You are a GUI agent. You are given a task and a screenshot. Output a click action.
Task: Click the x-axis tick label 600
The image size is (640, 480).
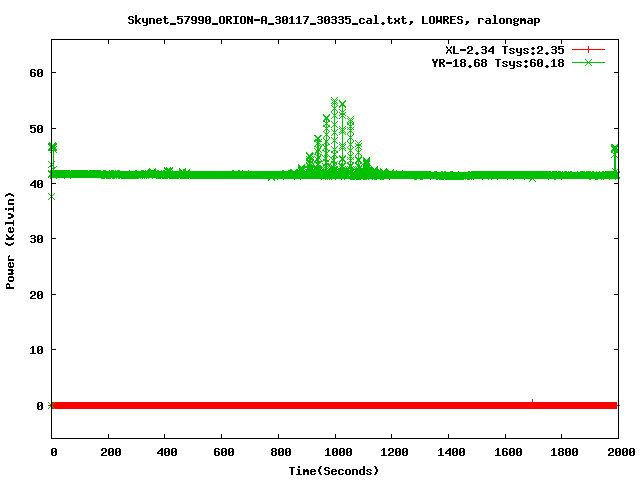224,452
